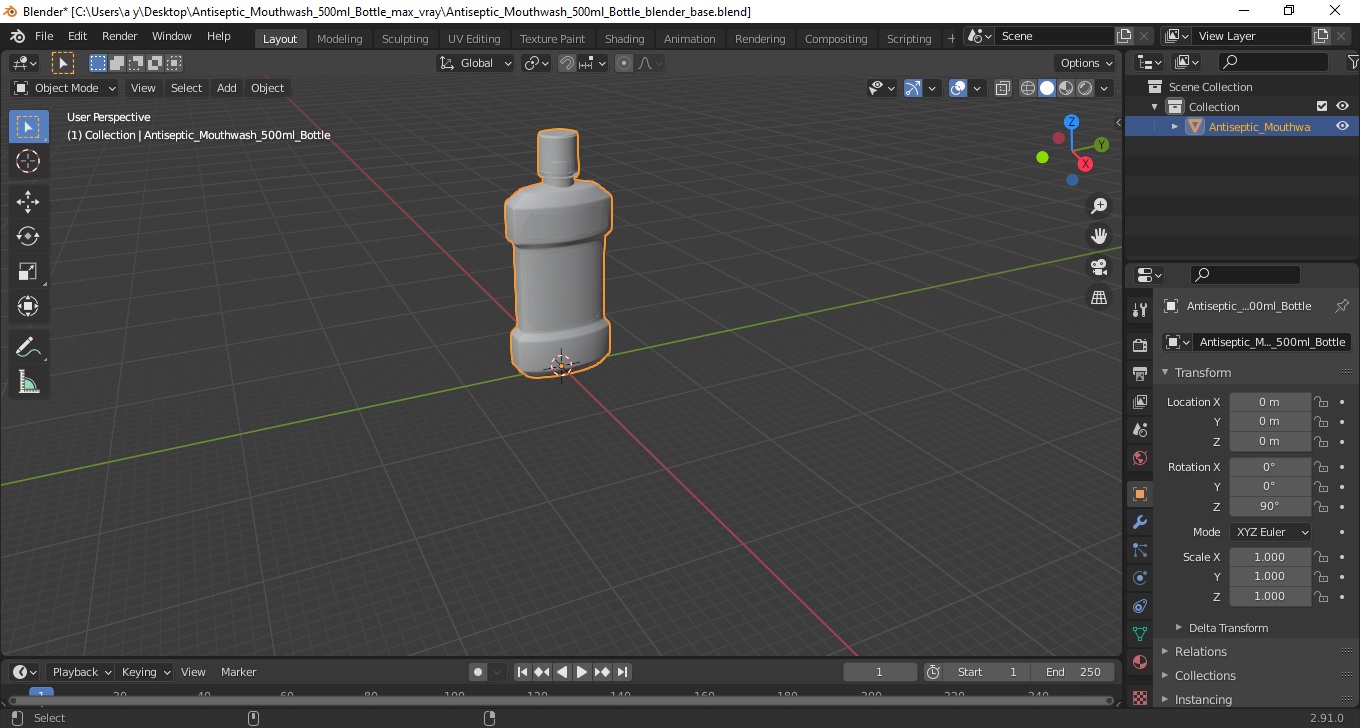Uncheck the Collection exclude checkbox
This screenshot has height=728, width=1360.
1322,106
